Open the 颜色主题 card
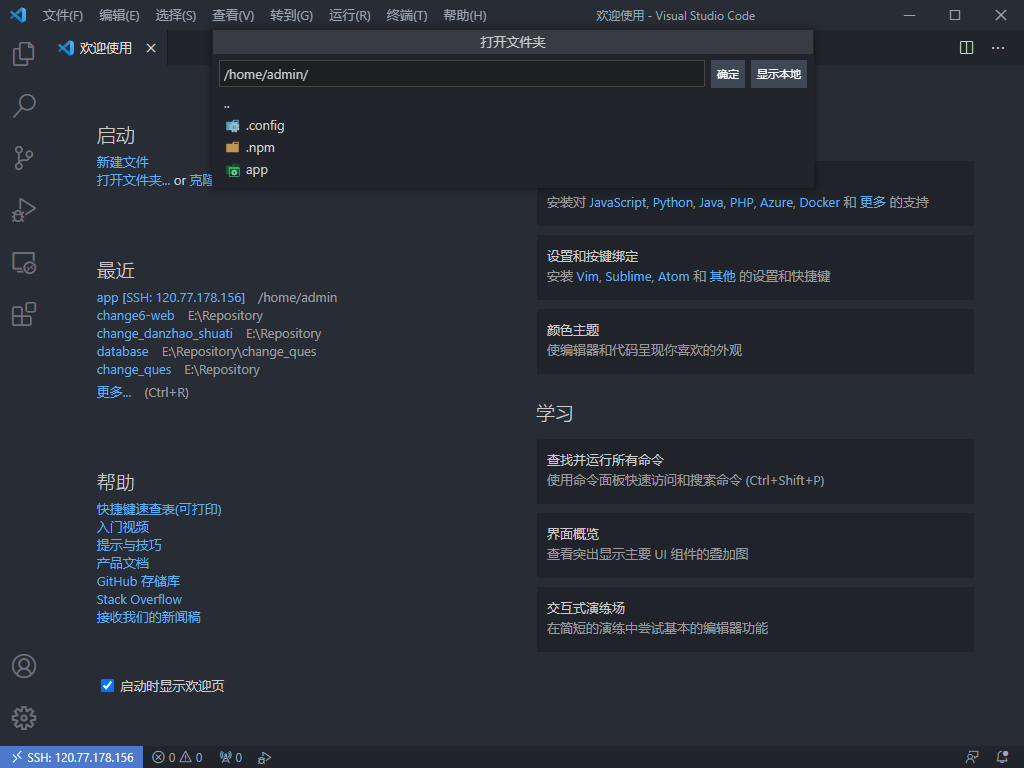The width and height of the screenshot is (1024, 768). coord(755,341)
